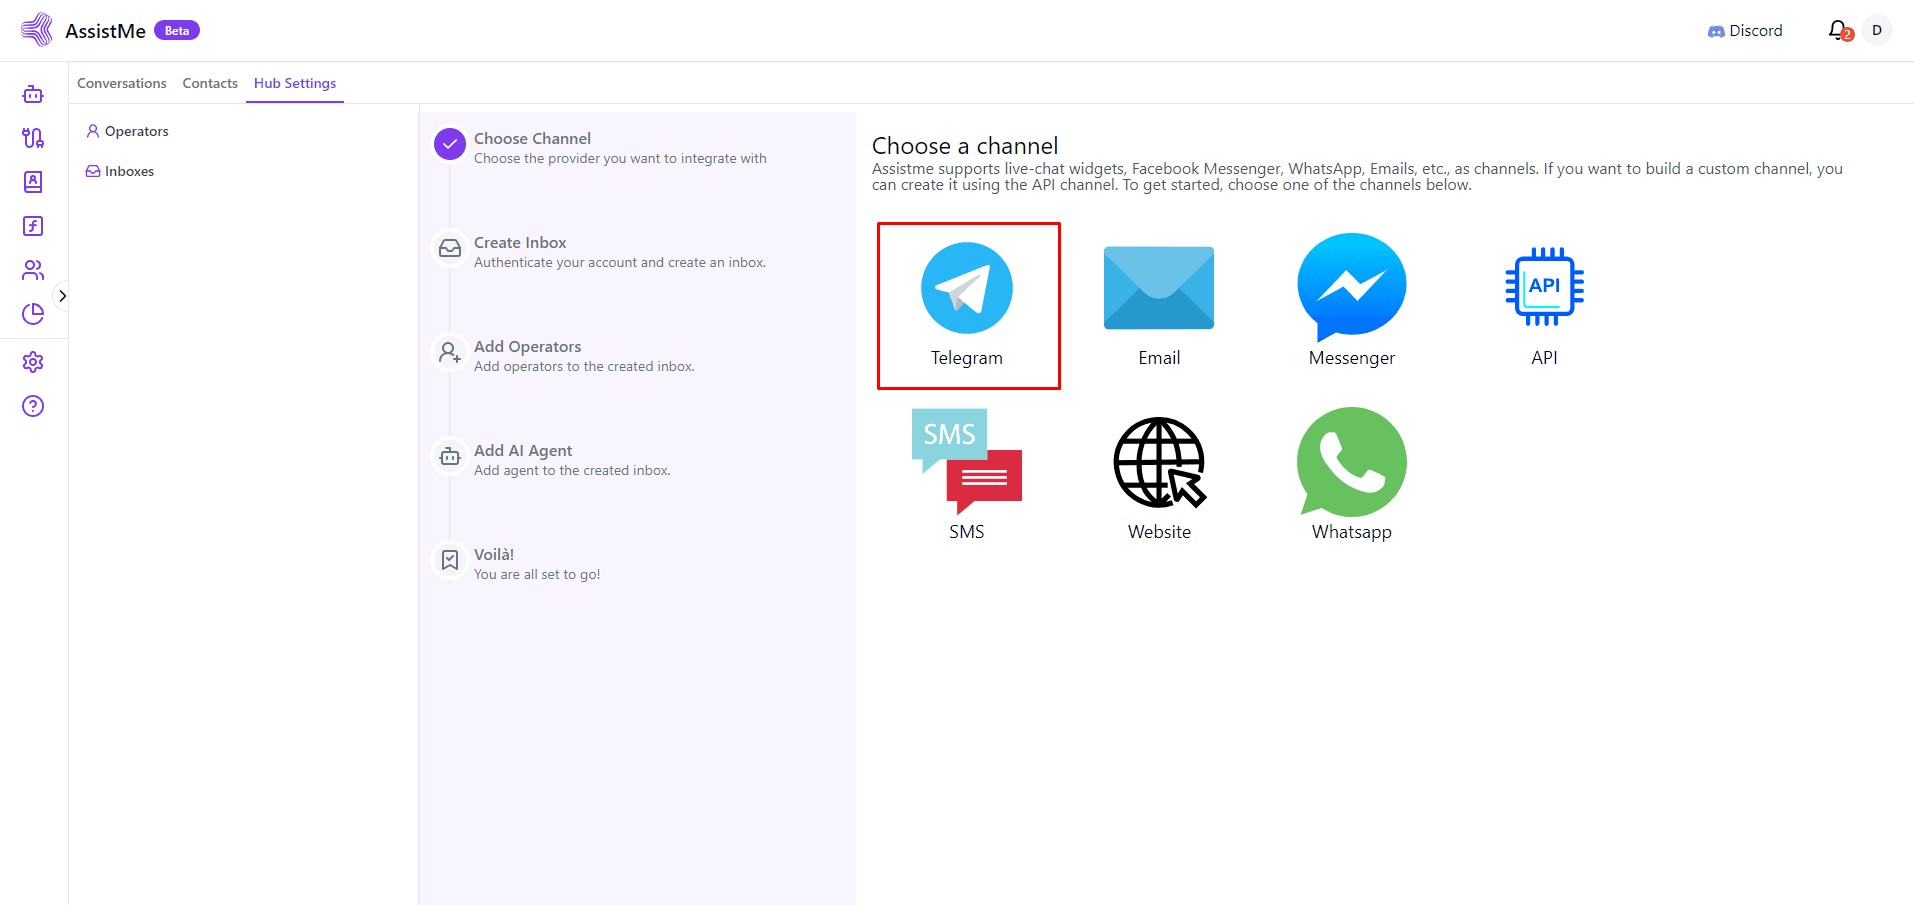Click the 'You are all set to go!' text
The image size is (1914, 905).
537,575
